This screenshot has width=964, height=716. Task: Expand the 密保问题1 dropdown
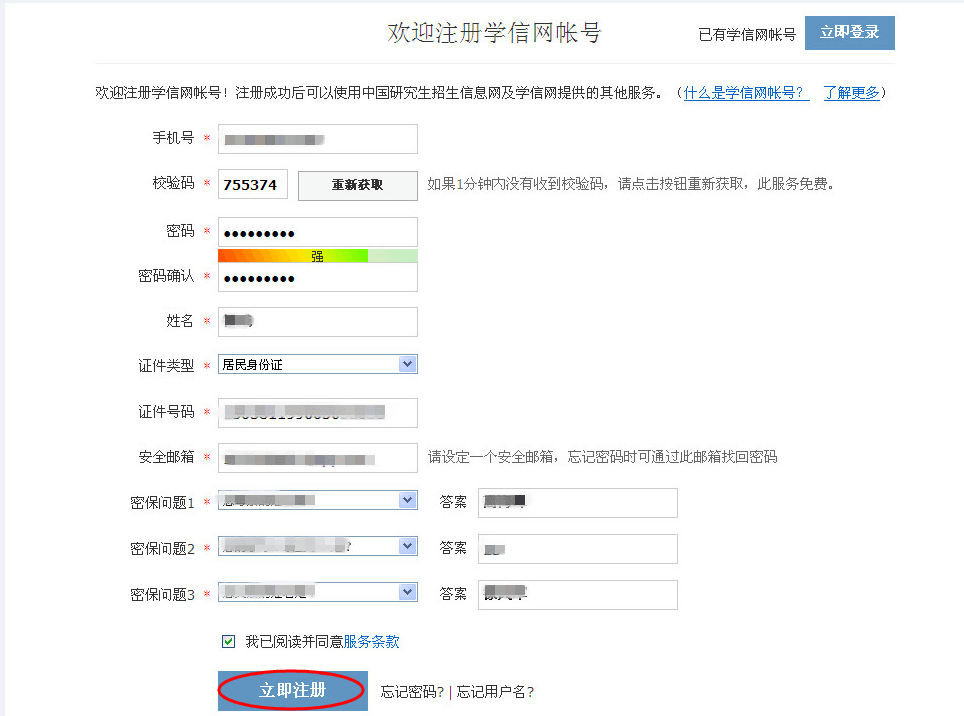click(317, 500)
